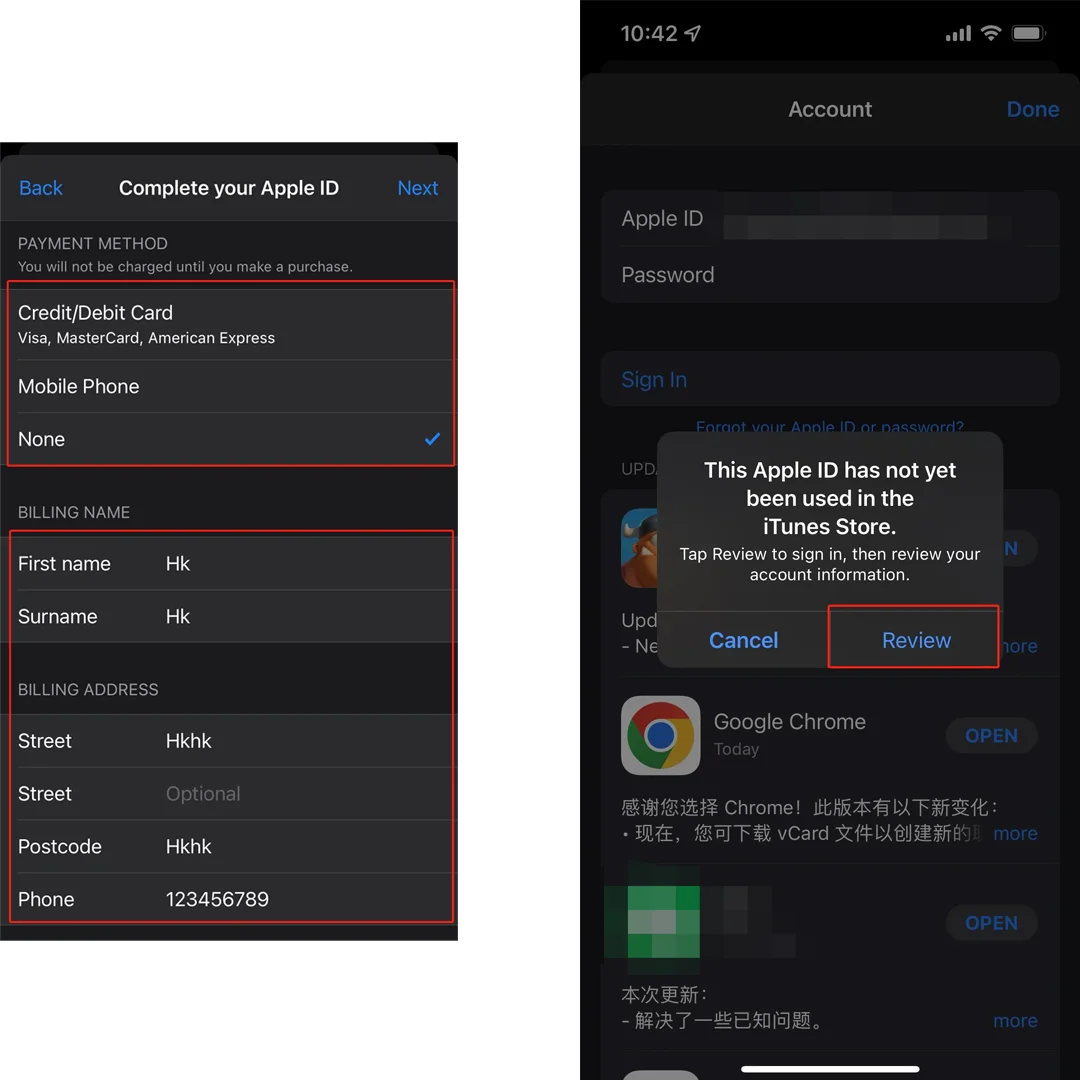Tap the Wi-Fi icon in the status bar
1080x1080 pixels.
coord(991,33)
